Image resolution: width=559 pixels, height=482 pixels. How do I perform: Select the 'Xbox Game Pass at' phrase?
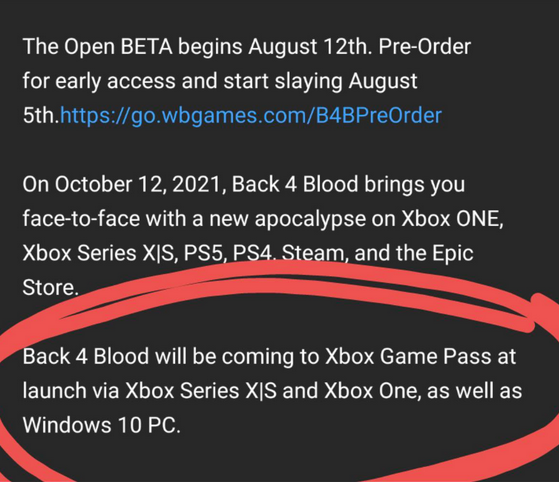point(421,357)
